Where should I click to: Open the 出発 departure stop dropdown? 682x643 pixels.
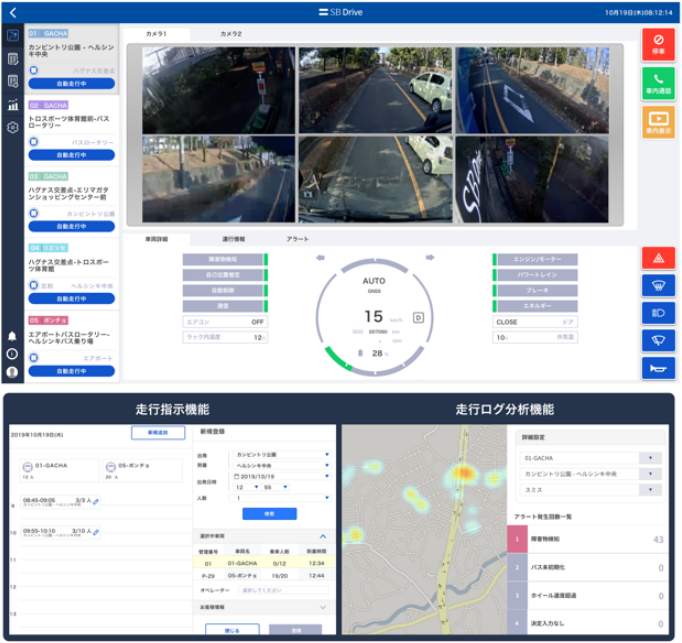pyautogui.click(x=279, y=453)
